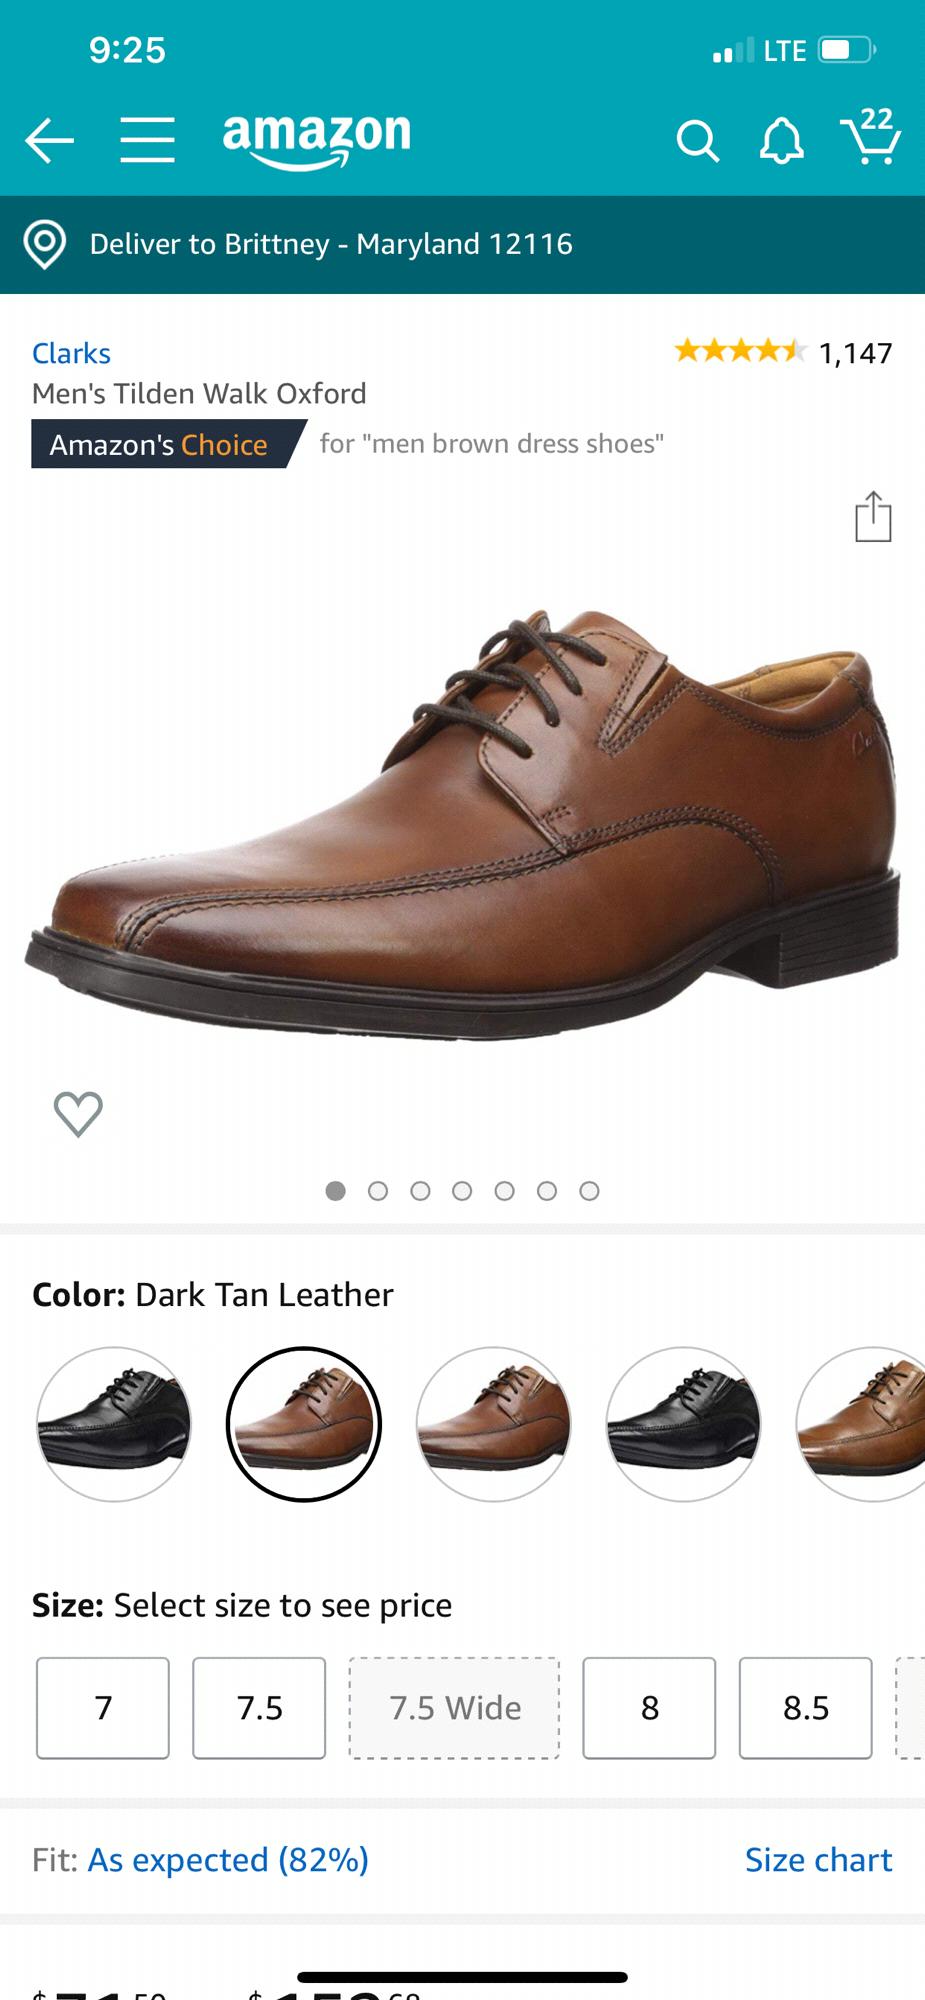Add to wishlist with heart icon
The width and height of the screenshot is (925, 2000).
click(78, 1113)
